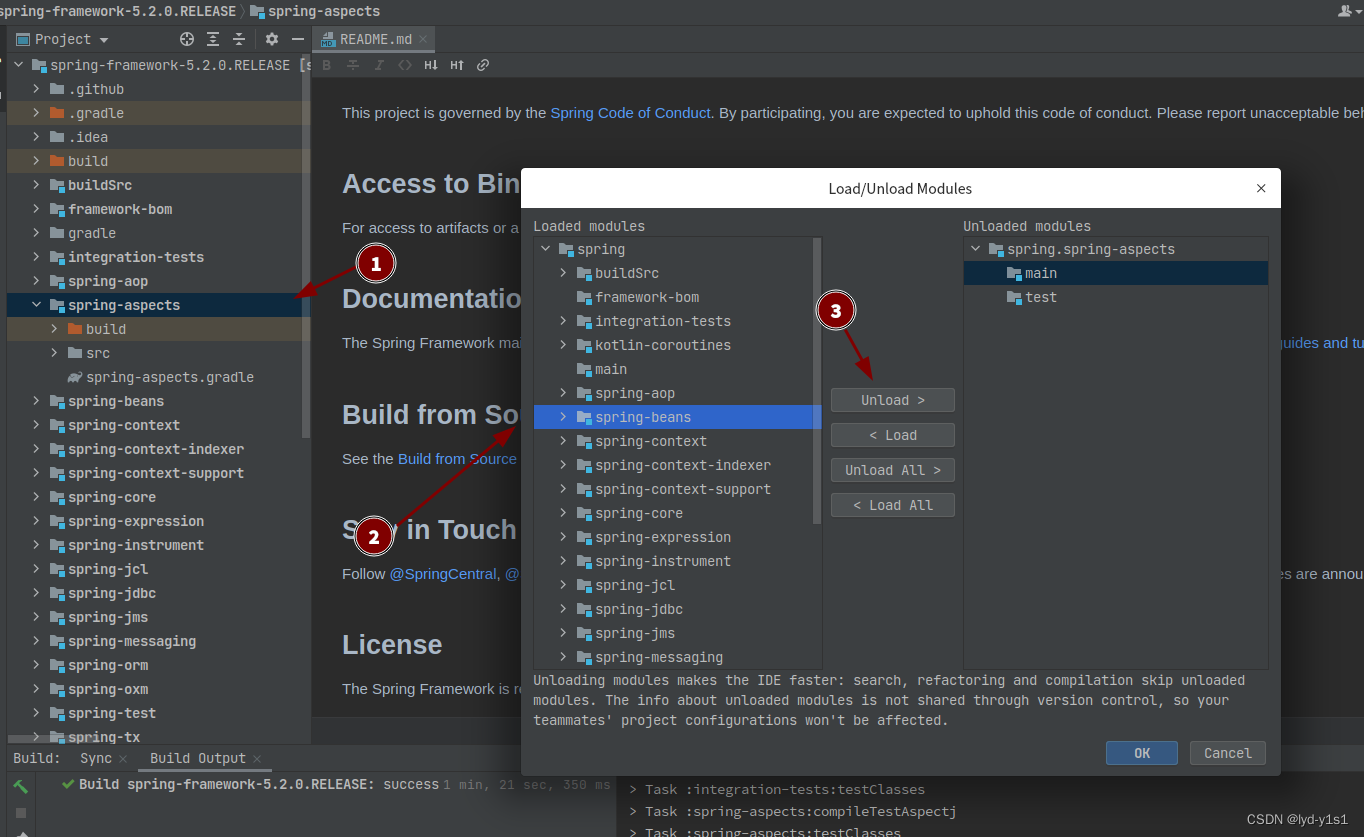Open Project panel settings gear
The width and height of the screenshot is (1364, 837).
pos(272,39)
